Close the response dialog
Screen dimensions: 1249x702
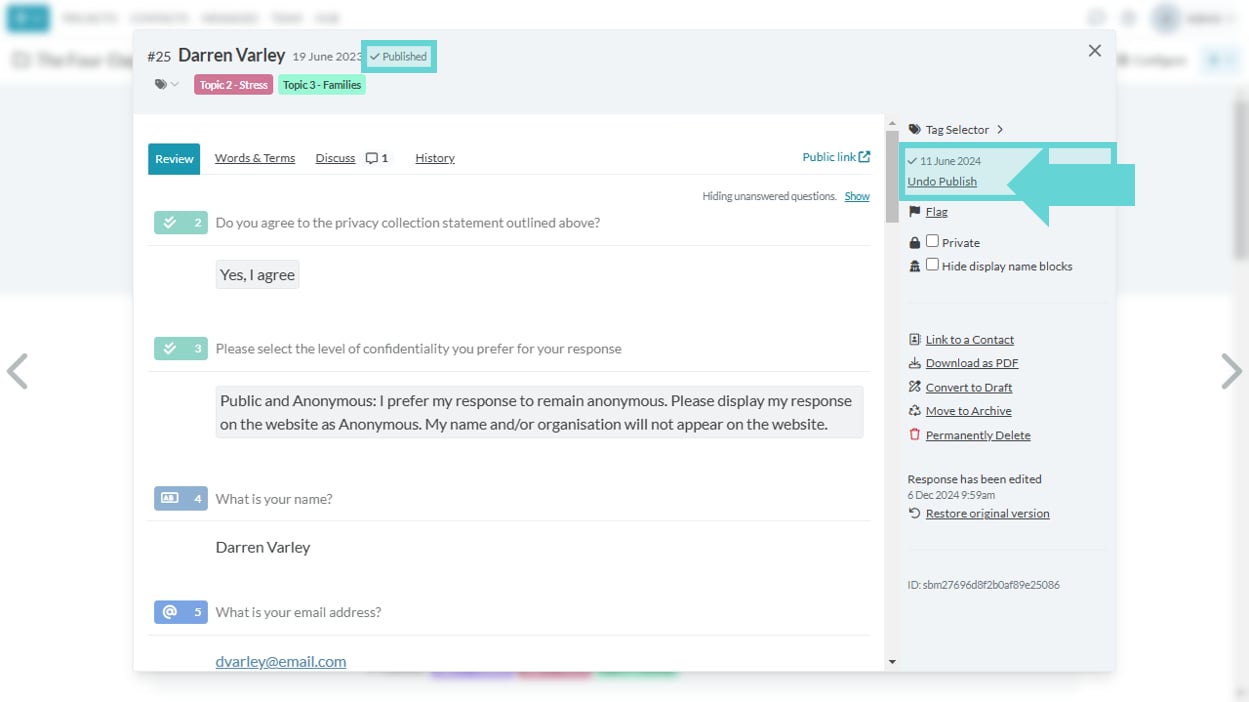(1095, 51)
